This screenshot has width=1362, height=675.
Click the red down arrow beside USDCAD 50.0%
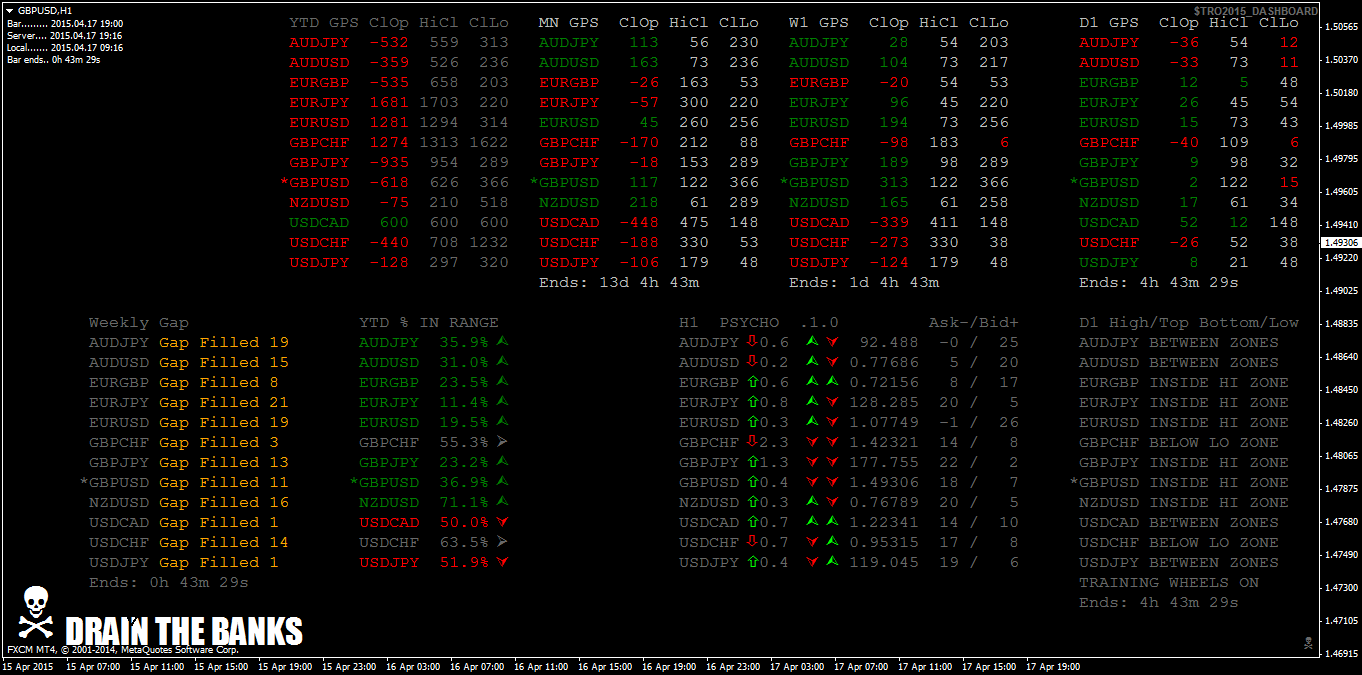[x=503, y=522]
